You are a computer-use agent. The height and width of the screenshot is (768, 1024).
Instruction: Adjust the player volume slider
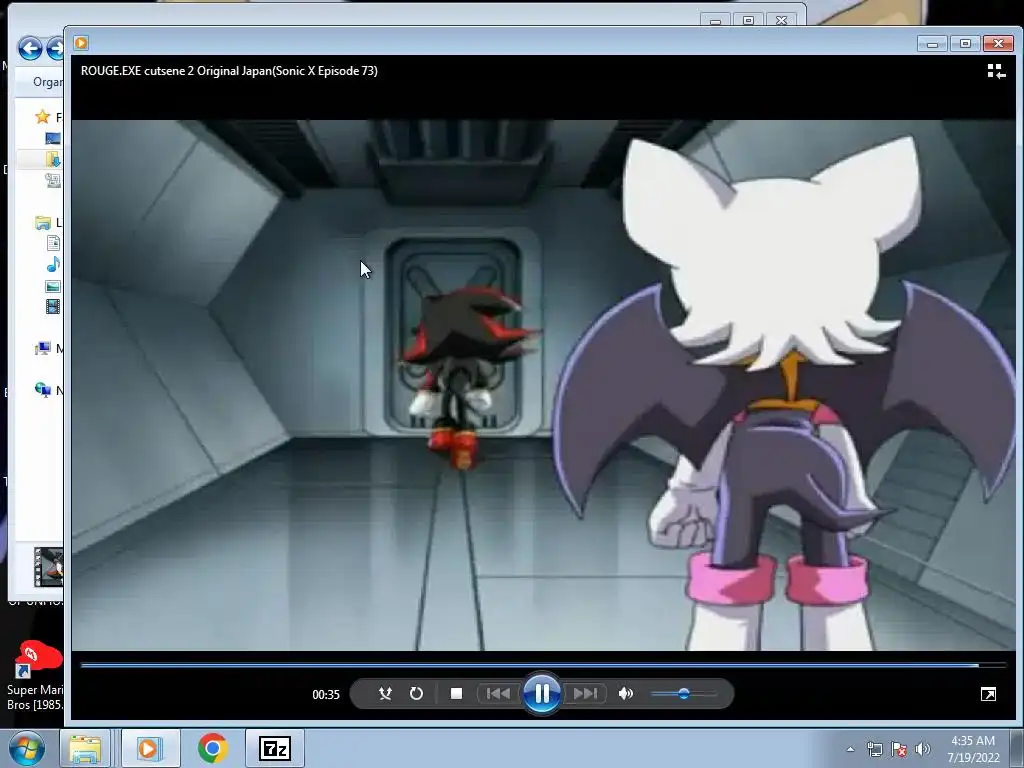pyautogui.click(x=684, y=694)
